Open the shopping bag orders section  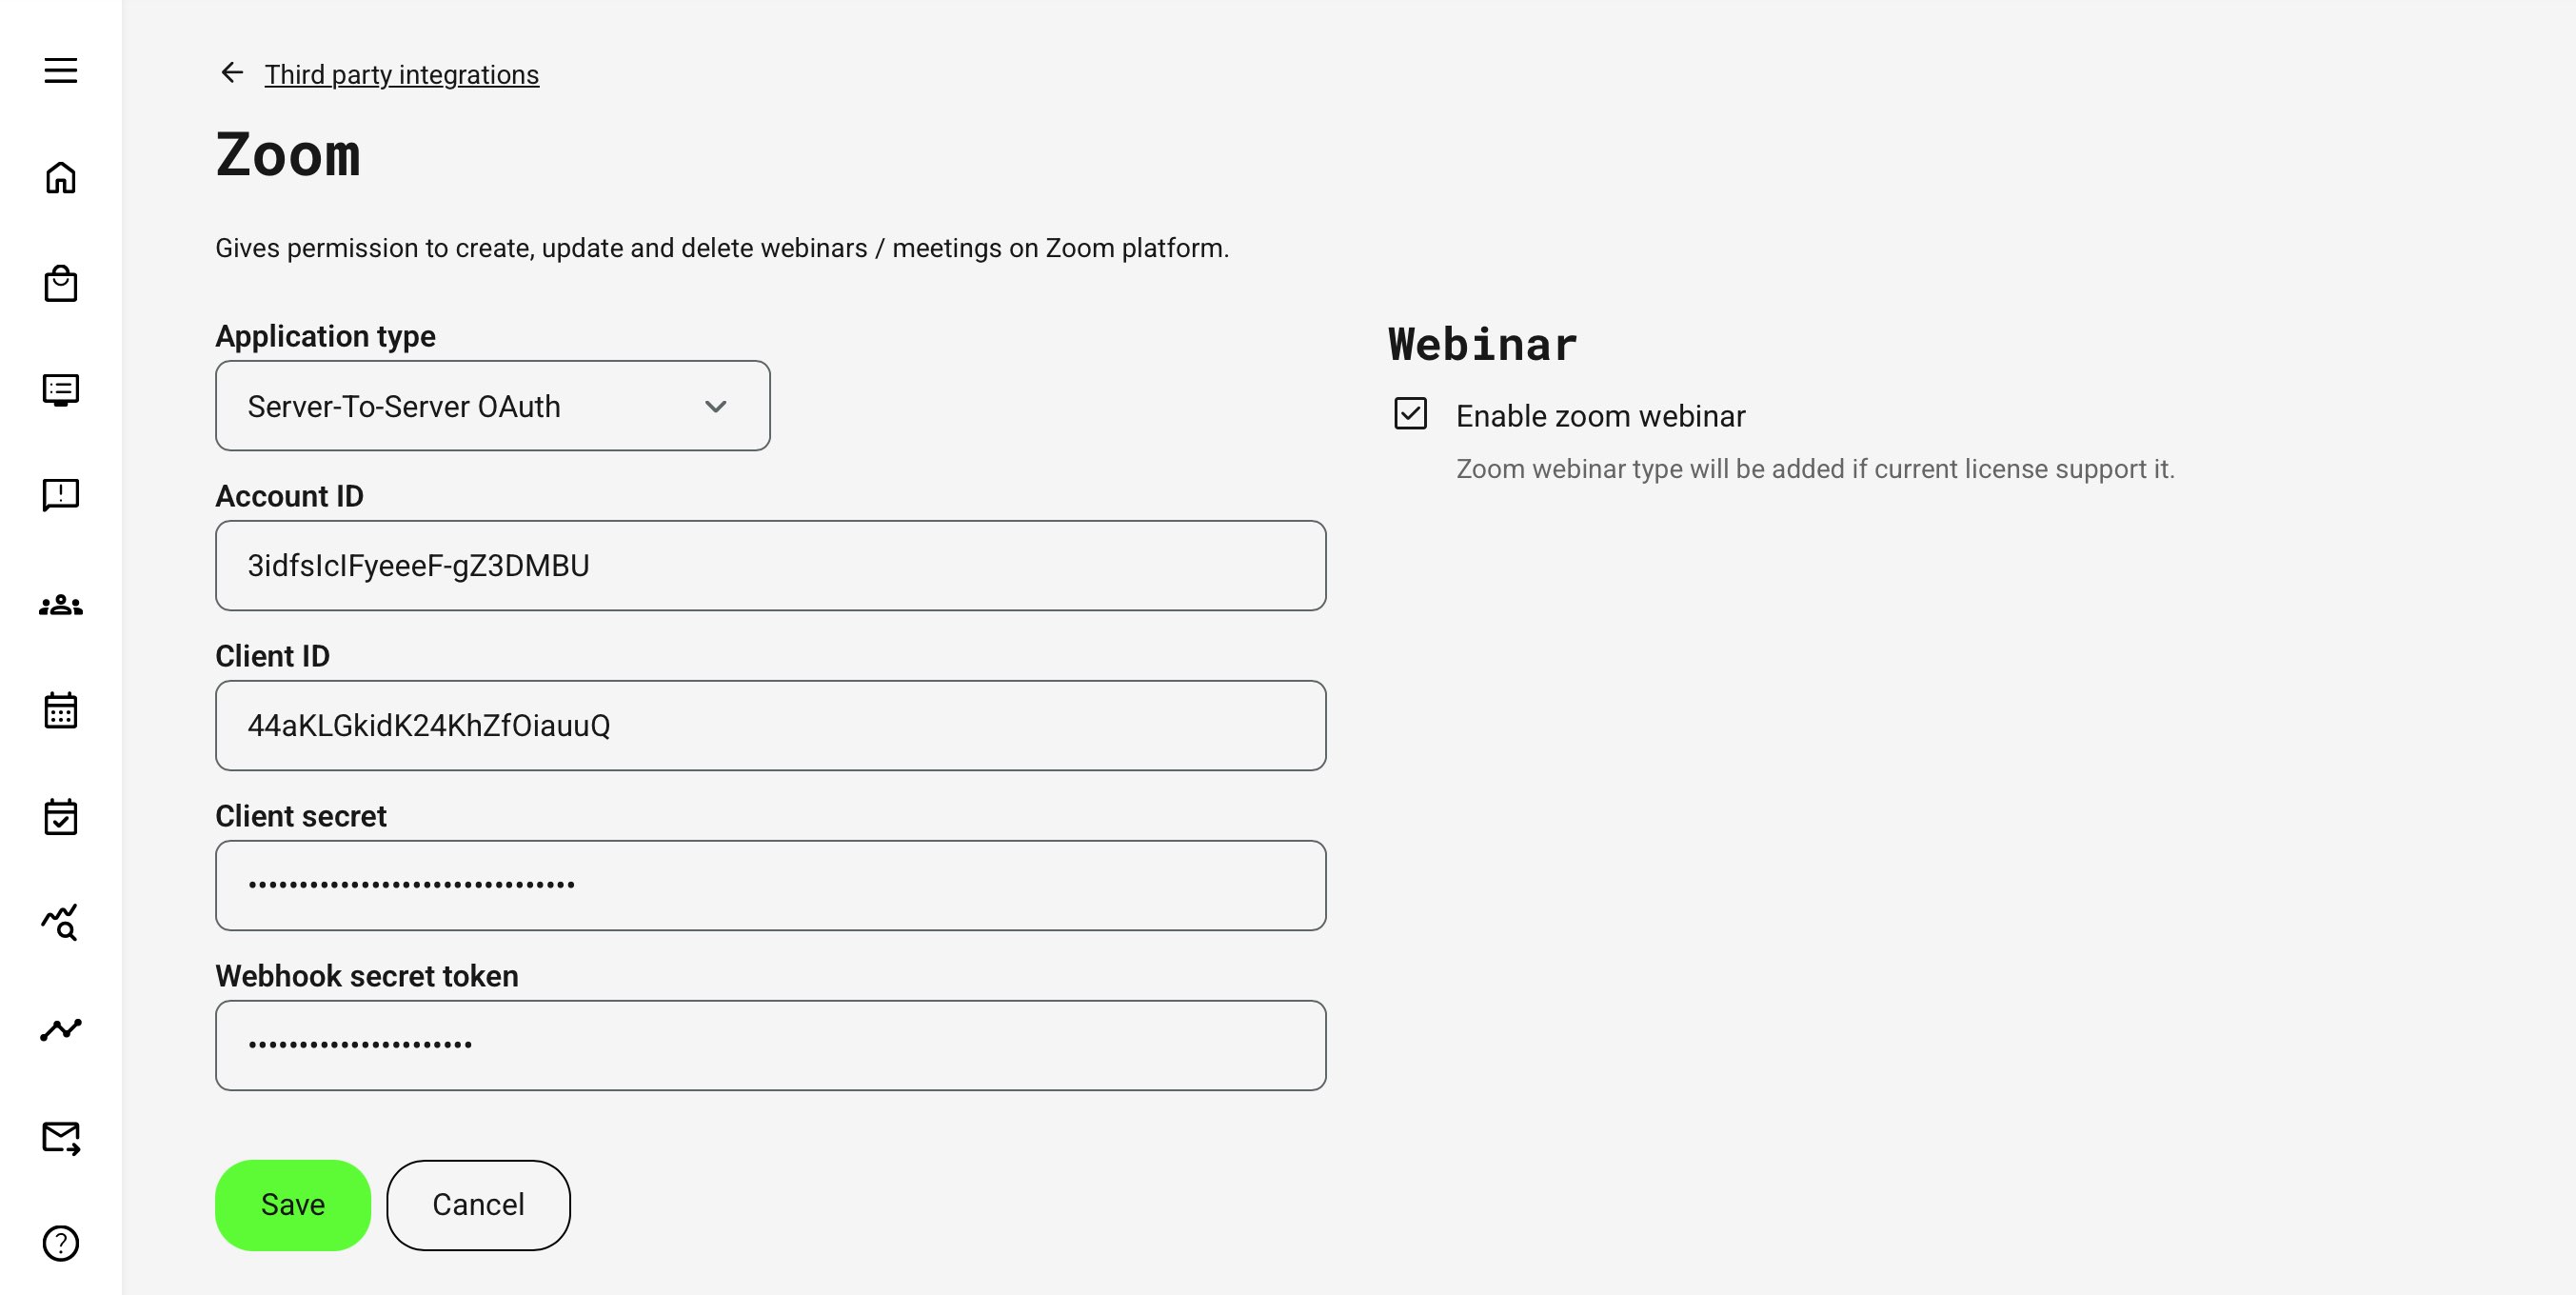60,283
